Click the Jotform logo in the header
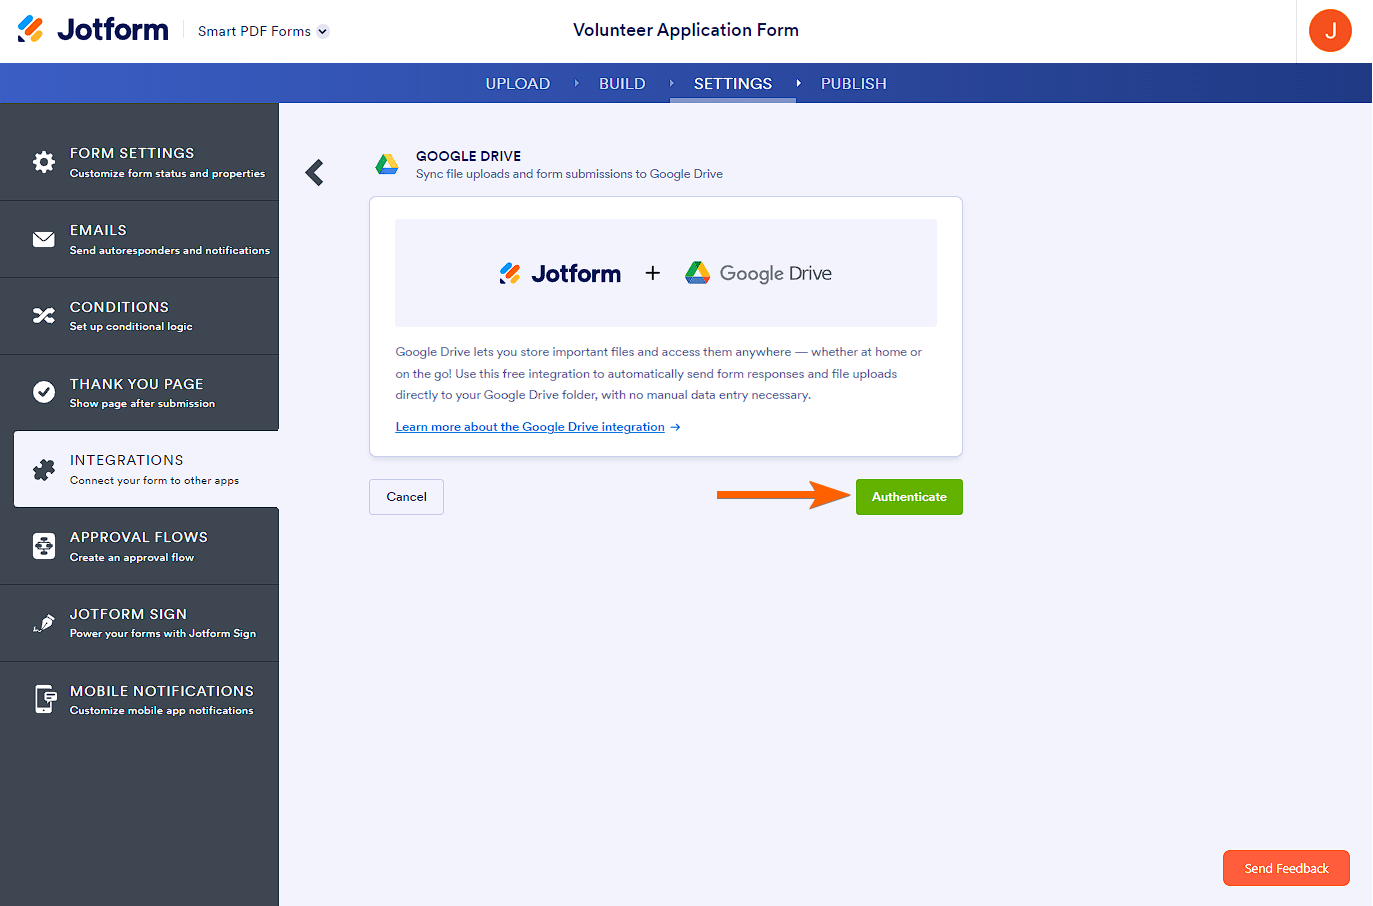The height and width of the screenshot is (906, 1373). (x=93, y=30)
